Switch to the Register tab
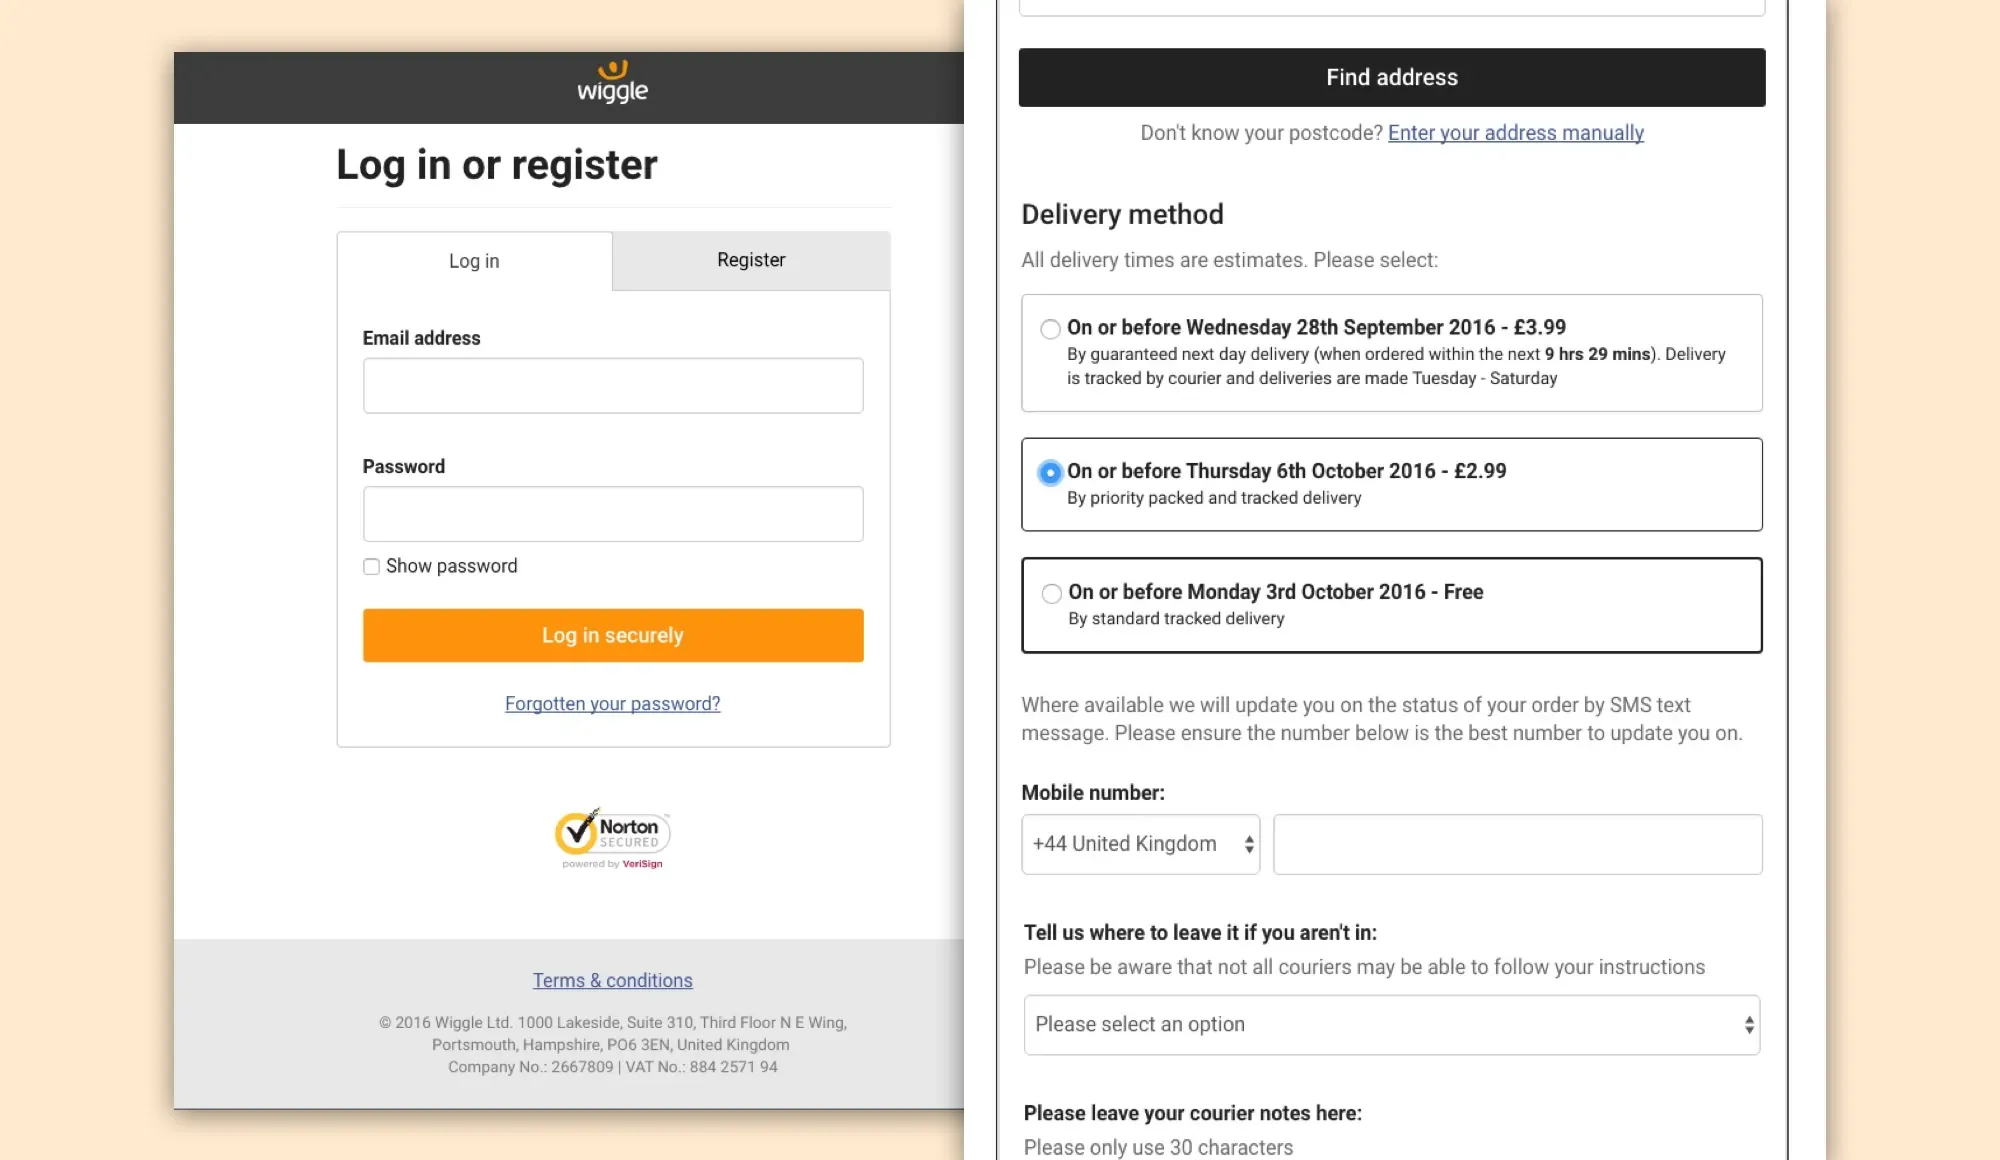 751,260
